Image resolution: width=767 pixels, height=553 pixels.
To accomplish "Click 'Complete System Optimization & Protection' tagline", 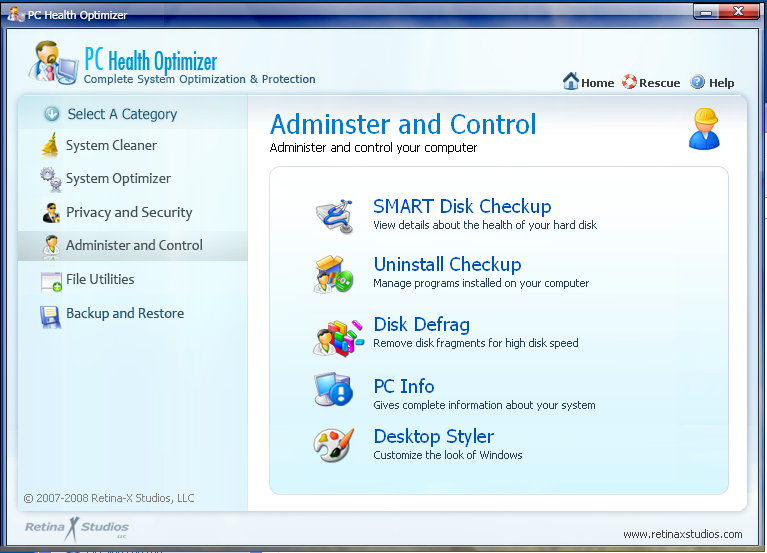I will [x=200, y=79].
